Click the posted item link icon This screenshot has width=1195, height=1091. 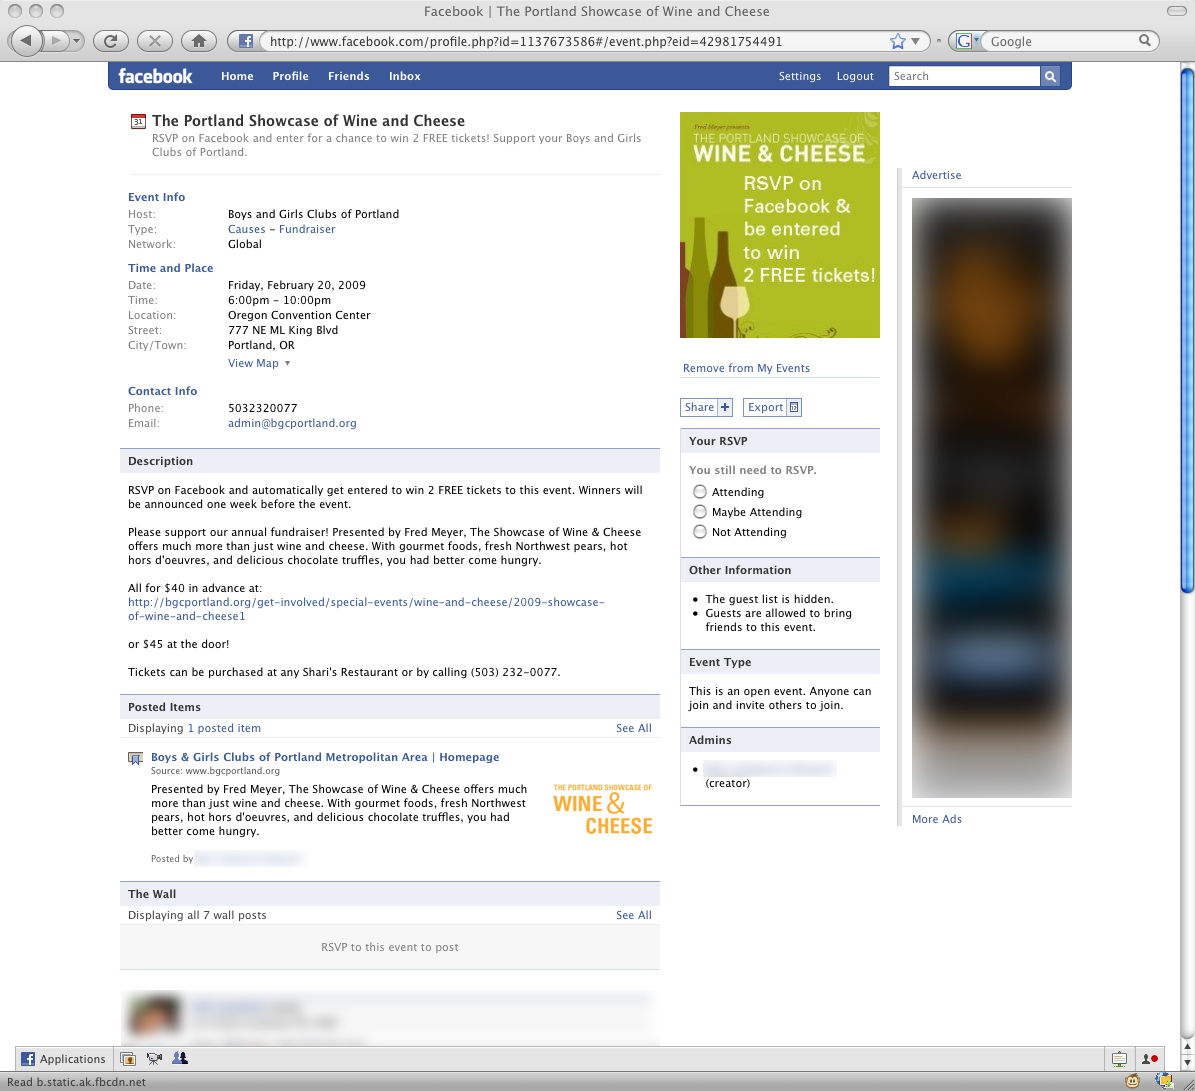(135, 758)
